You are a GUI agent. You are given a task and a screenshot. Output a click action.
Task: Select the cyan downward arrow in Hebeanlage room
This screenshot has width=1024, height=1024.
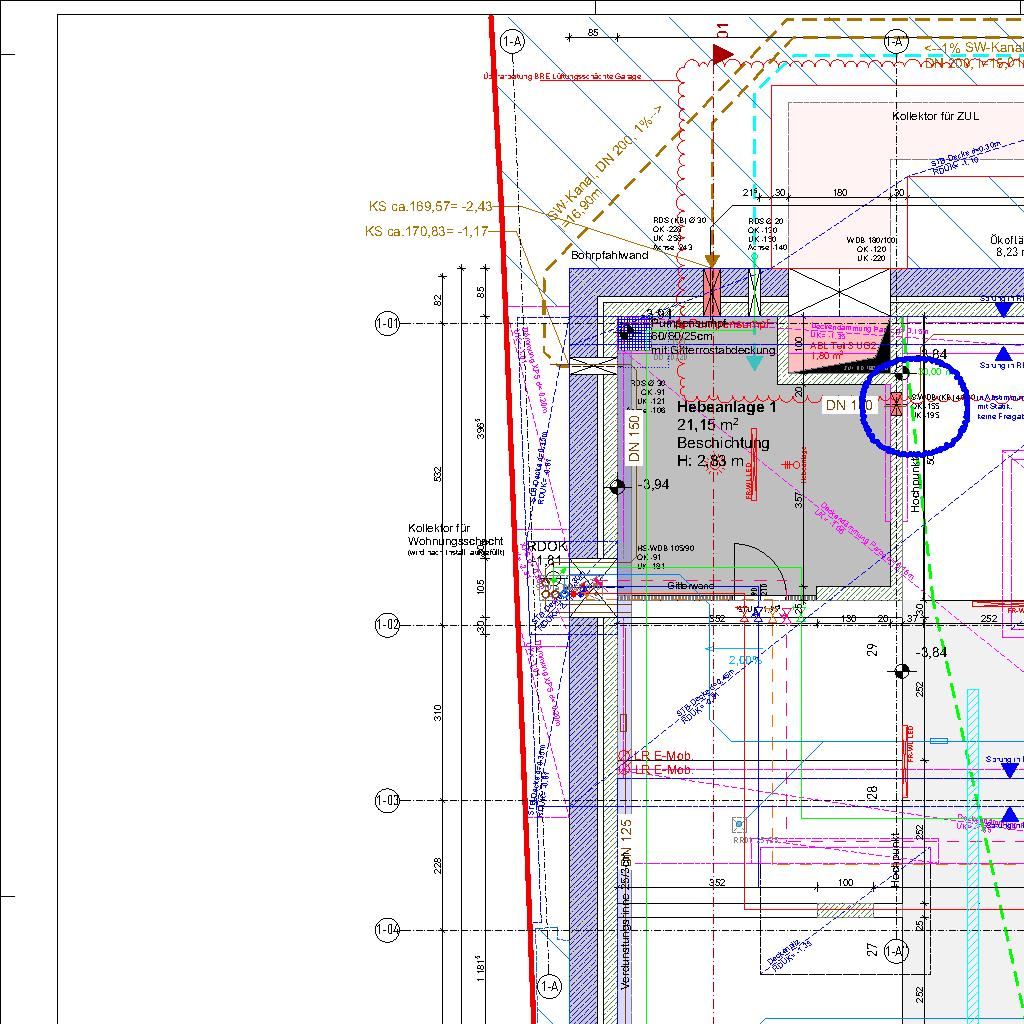754,363
